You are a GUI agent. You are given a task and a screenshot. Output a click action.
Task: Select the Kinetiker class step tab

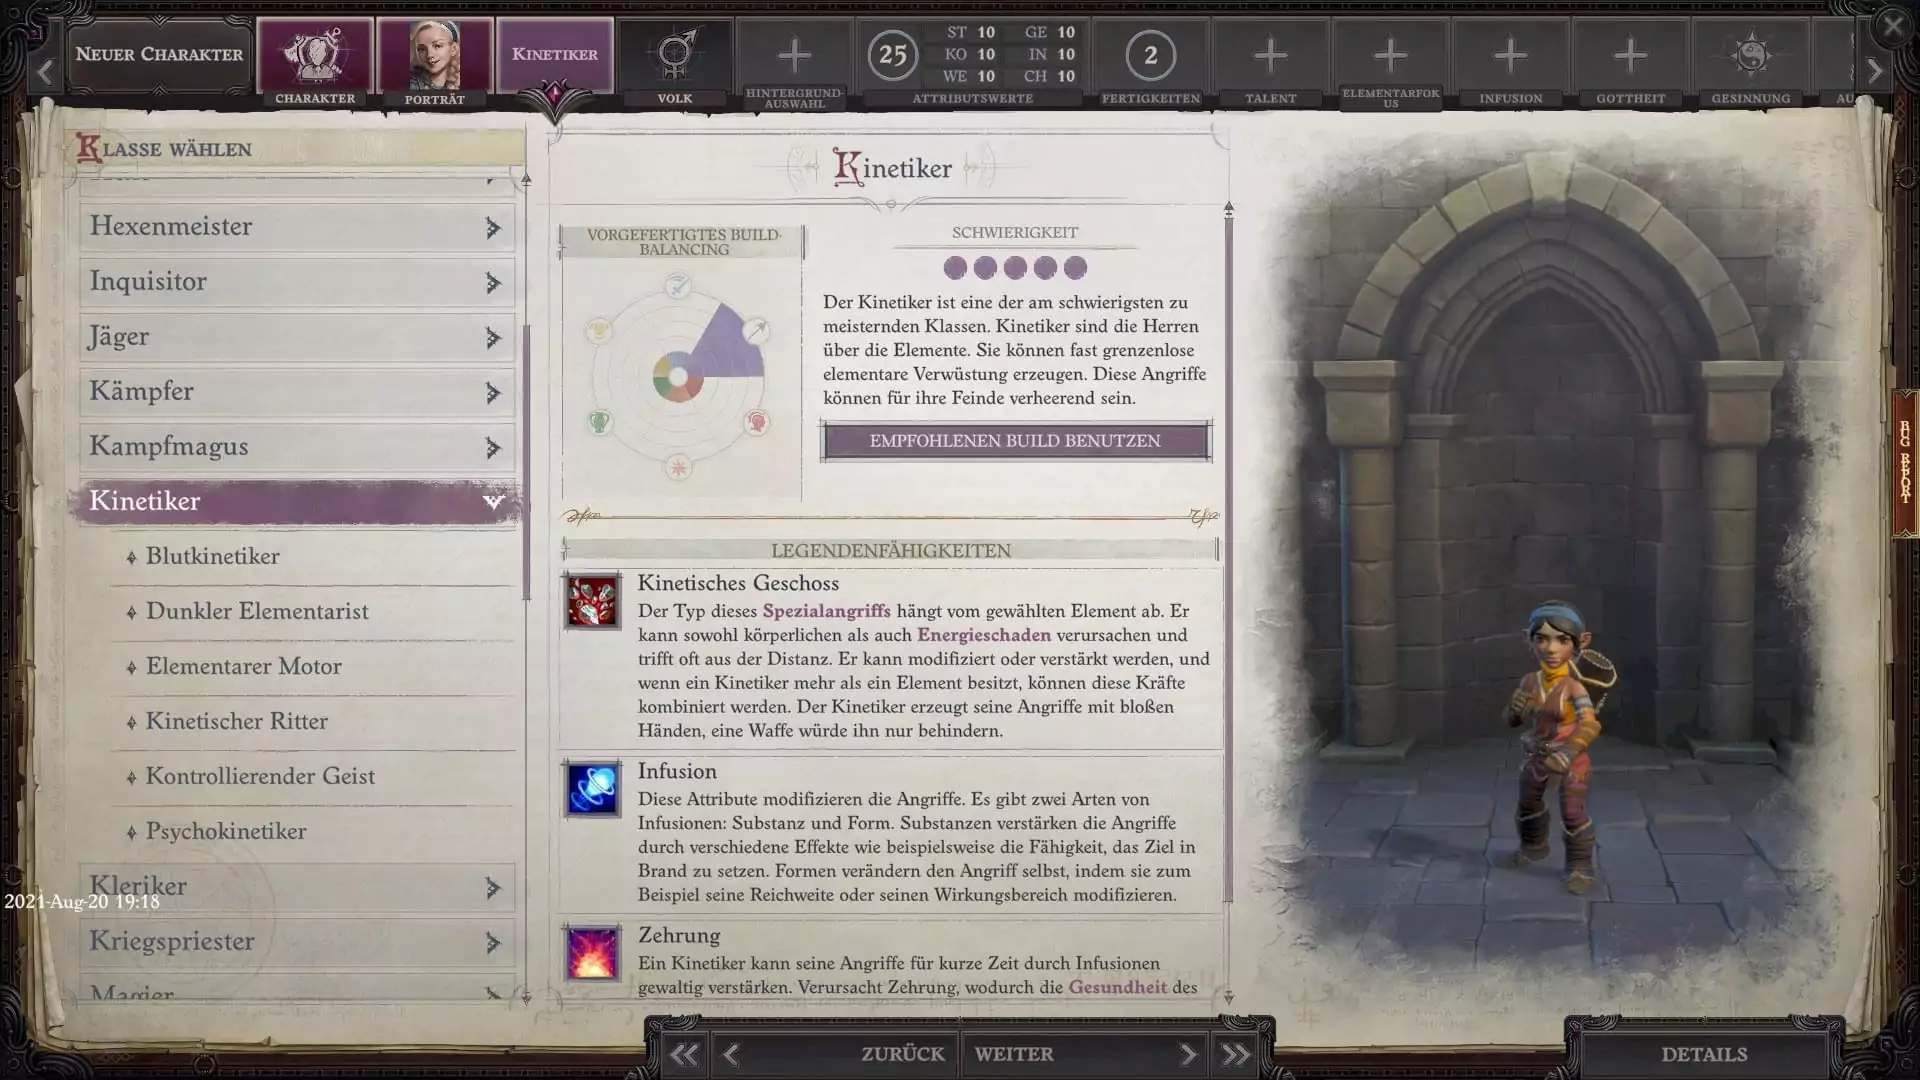click(555, 55)
